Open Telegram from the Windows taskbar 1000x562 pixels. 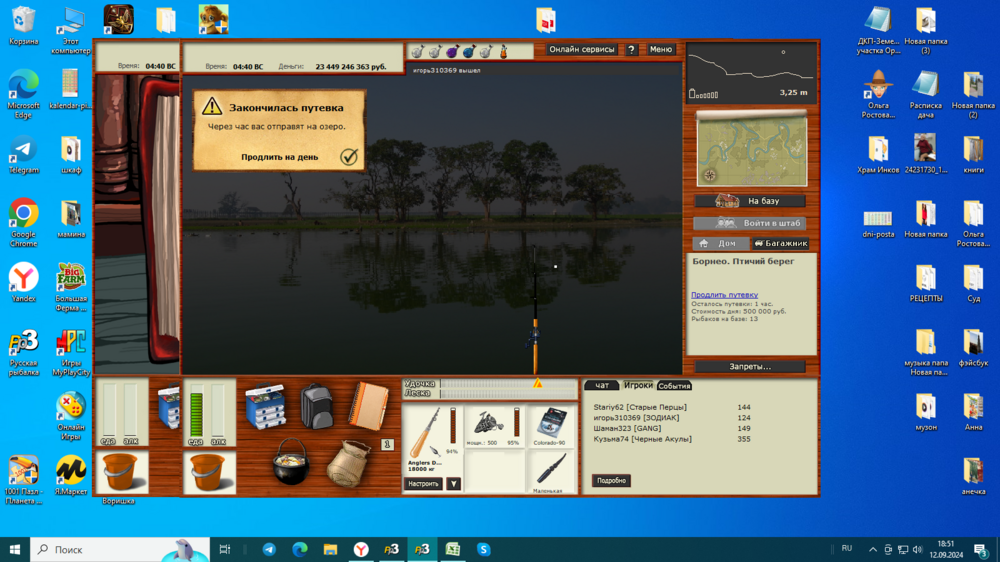(269, 549)
